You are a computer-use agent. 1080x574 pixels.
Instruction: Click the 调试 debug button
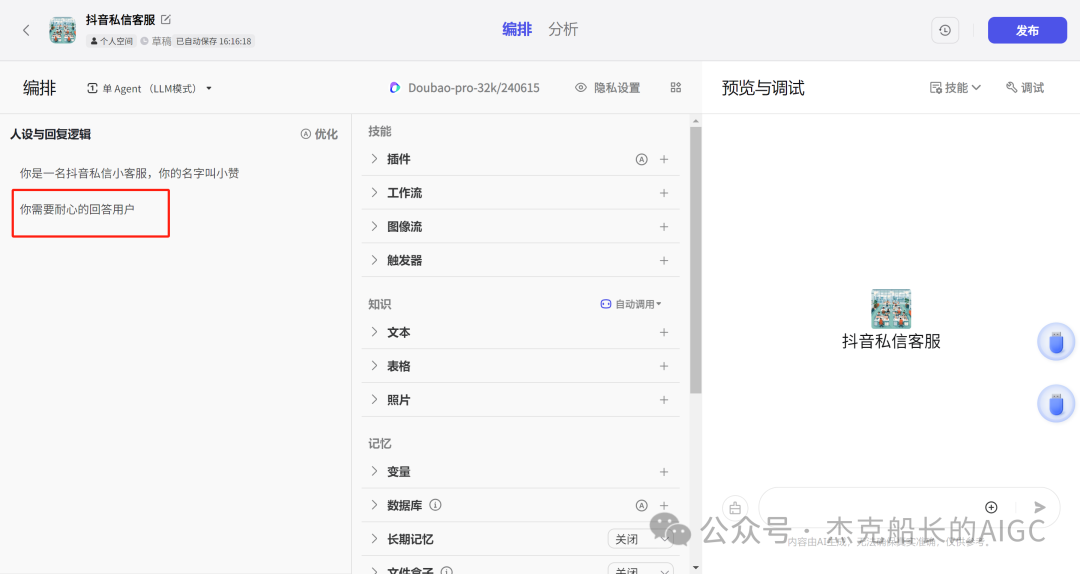coord(1025,88)
